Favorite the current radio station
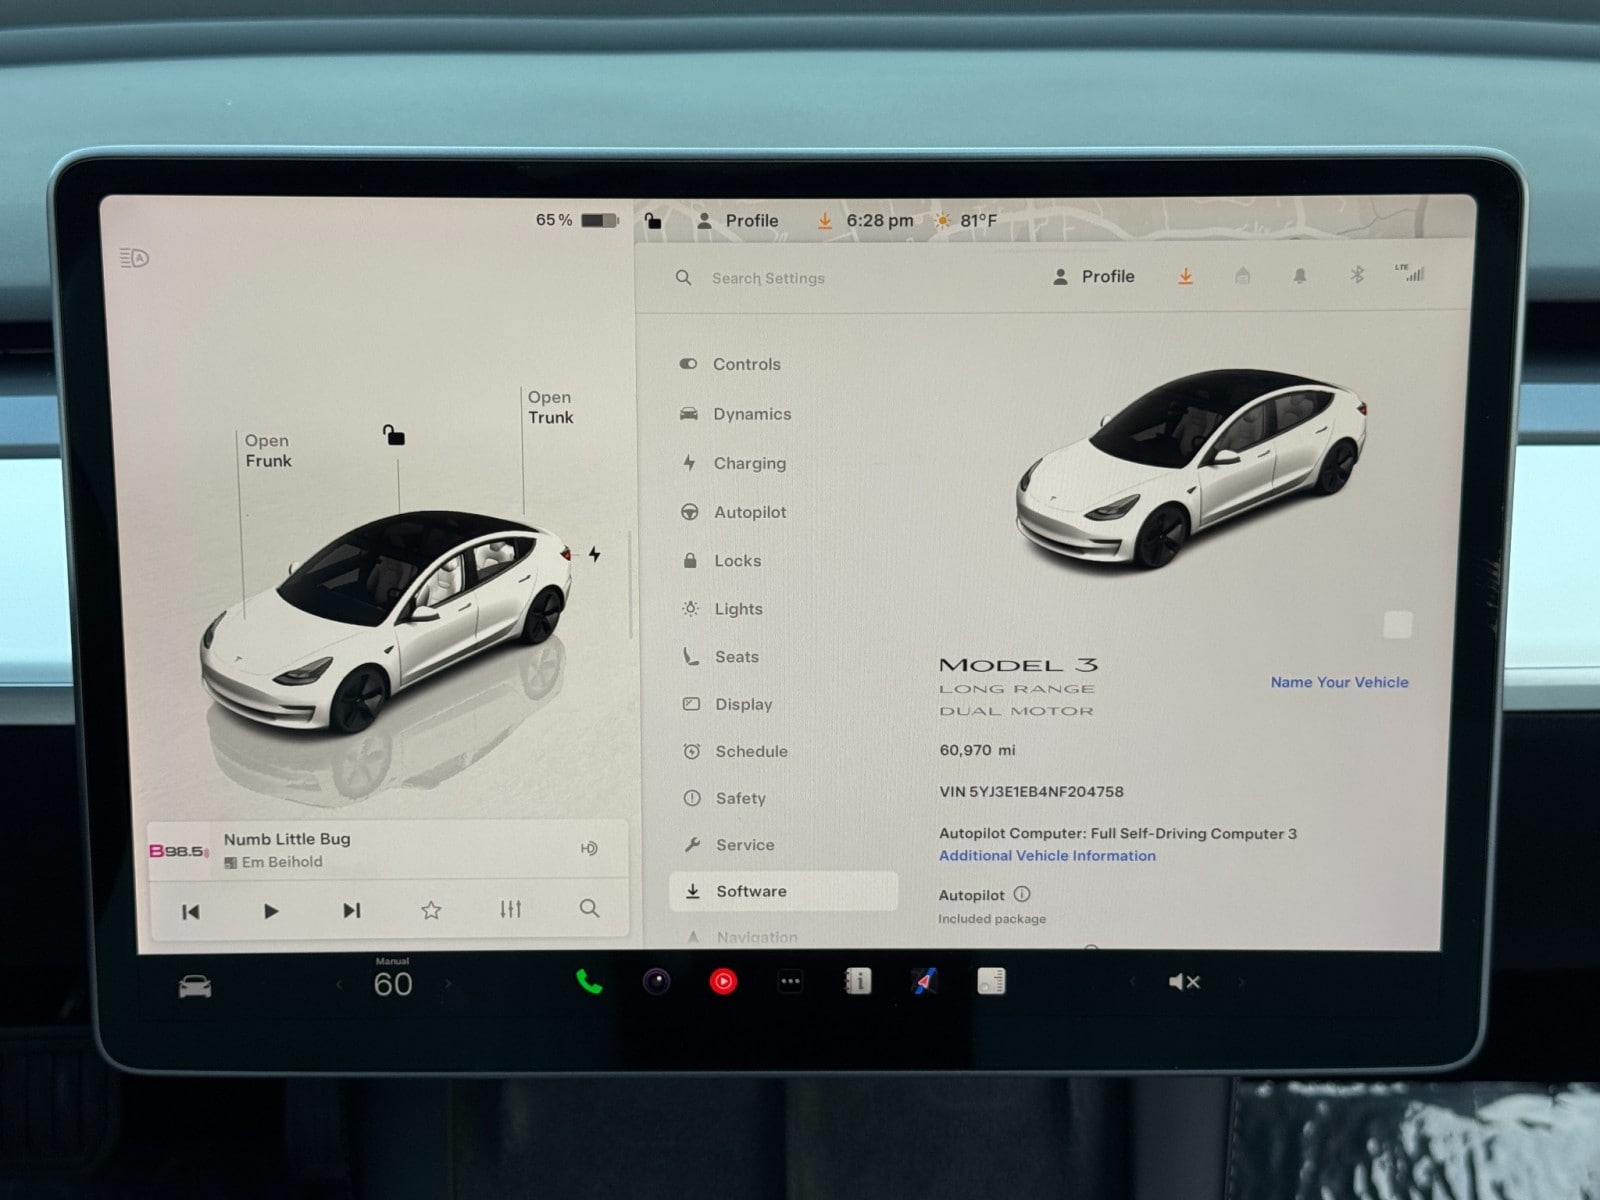 point(431,910)
